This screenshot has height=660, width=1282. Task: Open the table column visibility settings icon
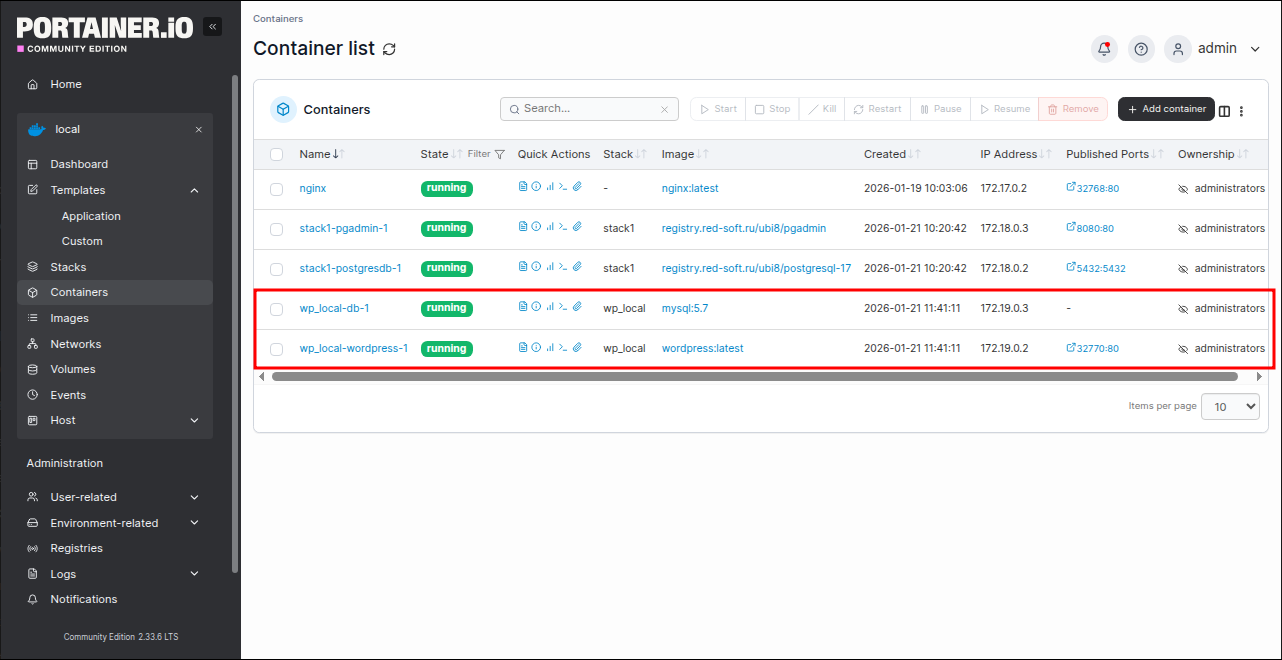1224,110
